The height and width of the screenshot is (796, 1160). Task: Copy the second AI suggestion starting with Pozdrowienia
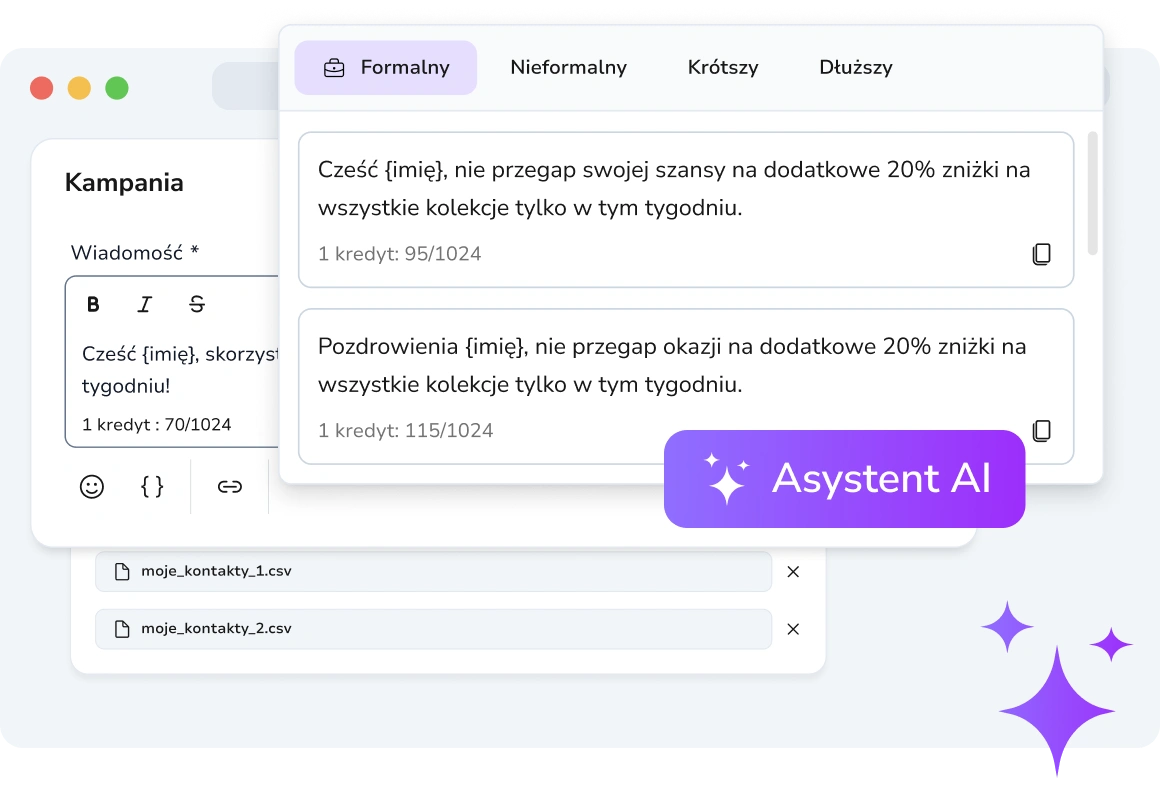(1042, 430)
